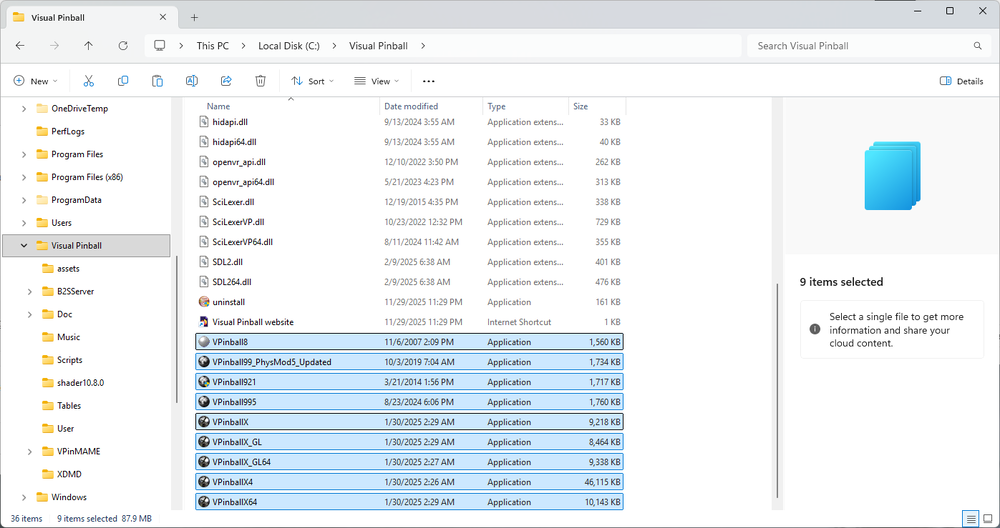Toggle the Details pane button

tap(962, 81)
